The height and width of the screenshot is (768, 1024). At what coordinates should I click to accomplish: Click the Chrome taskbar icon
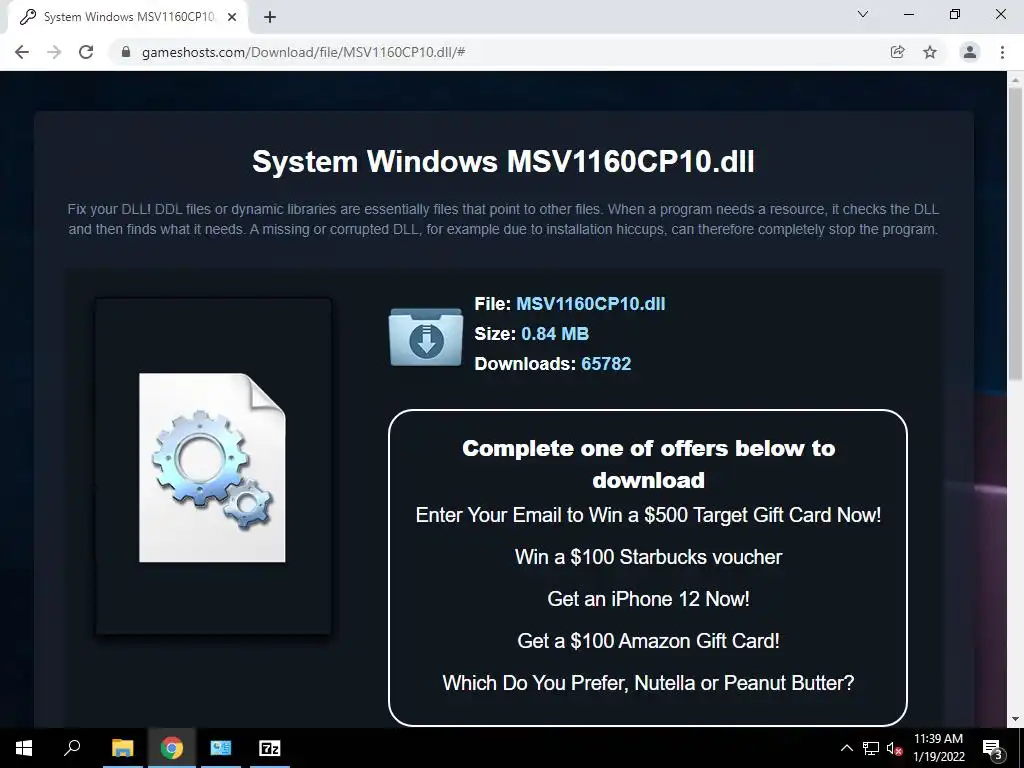[172, 748]
